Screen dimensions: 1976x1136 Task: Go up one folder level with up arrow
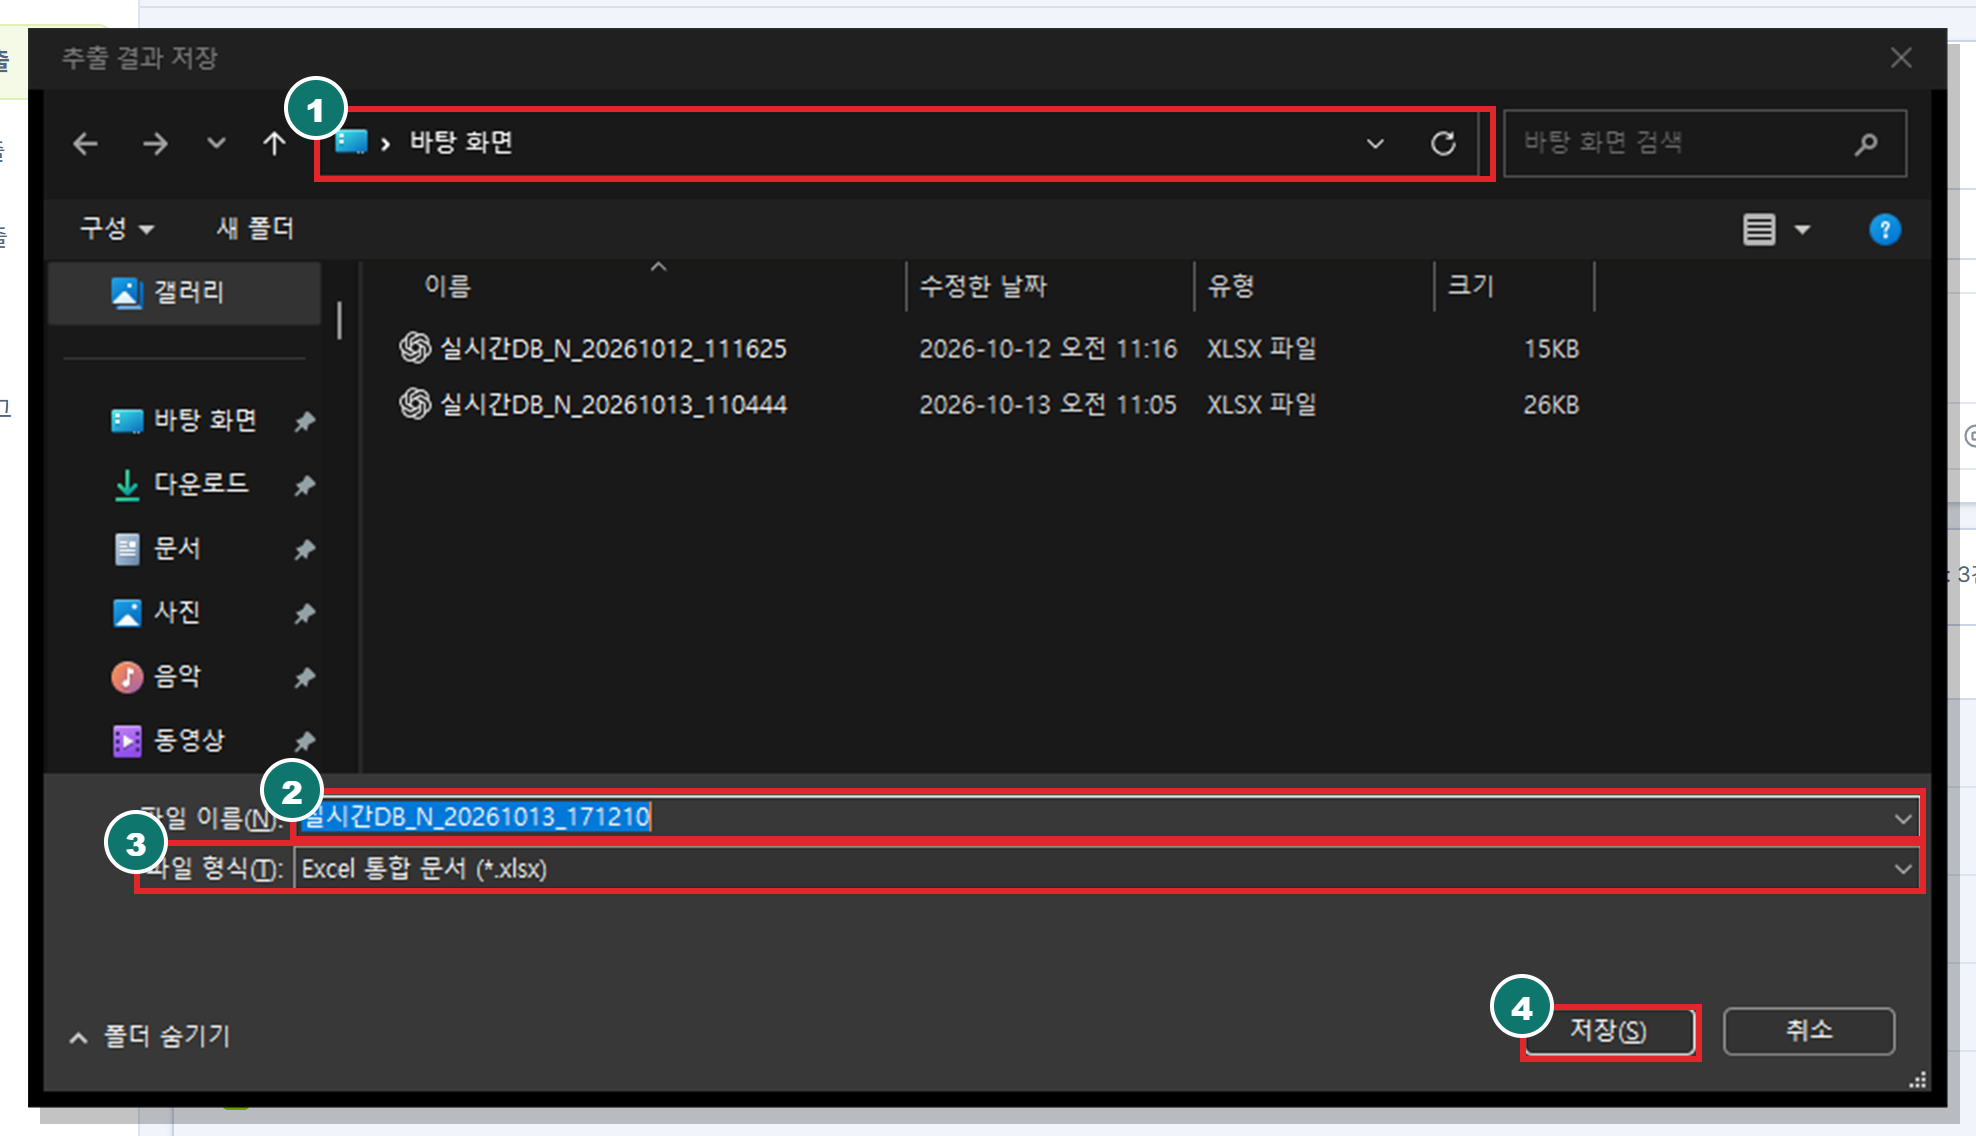(274, 144)
